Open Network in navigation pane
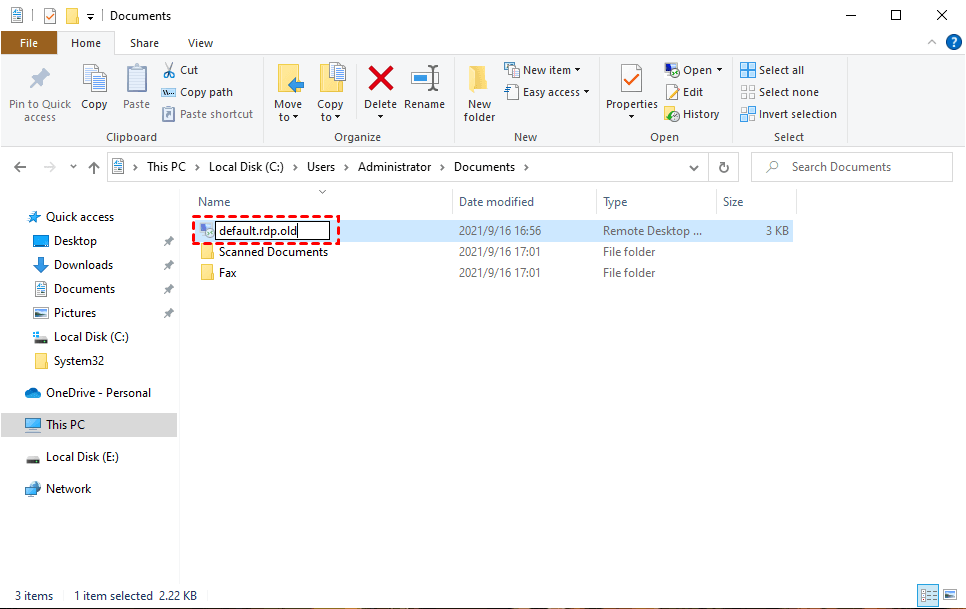The height and width of the screenshot is (609, 966). point(68,489)
